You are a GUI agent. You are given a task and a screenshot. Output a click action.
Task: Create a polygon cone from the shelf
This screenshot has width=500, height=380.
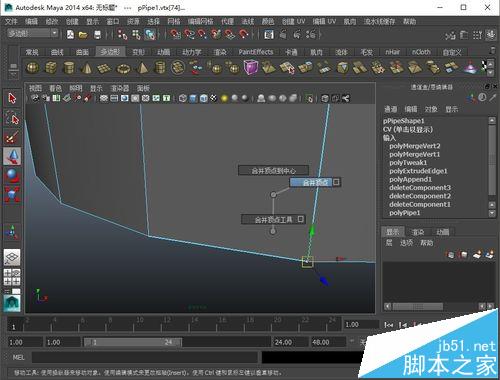(87, 68)
